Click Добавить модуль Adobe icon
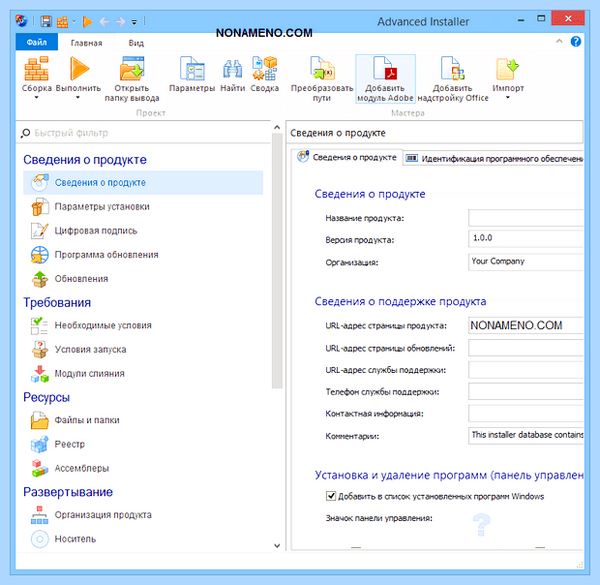The image size is (600, 585). click(x=385, y=69)
